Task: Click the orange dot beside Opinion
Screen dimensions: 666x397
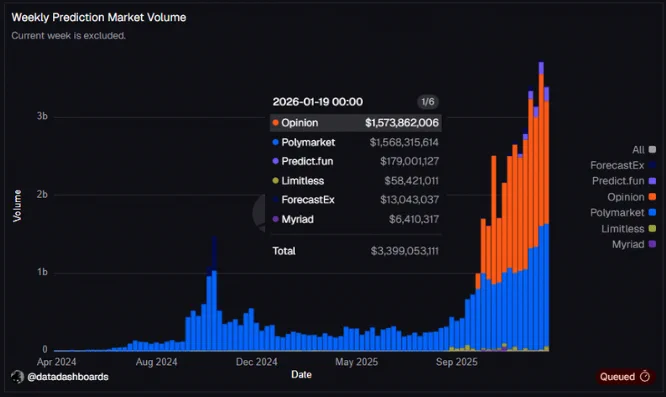Action: pyautogui.click(x=275, y=123)
